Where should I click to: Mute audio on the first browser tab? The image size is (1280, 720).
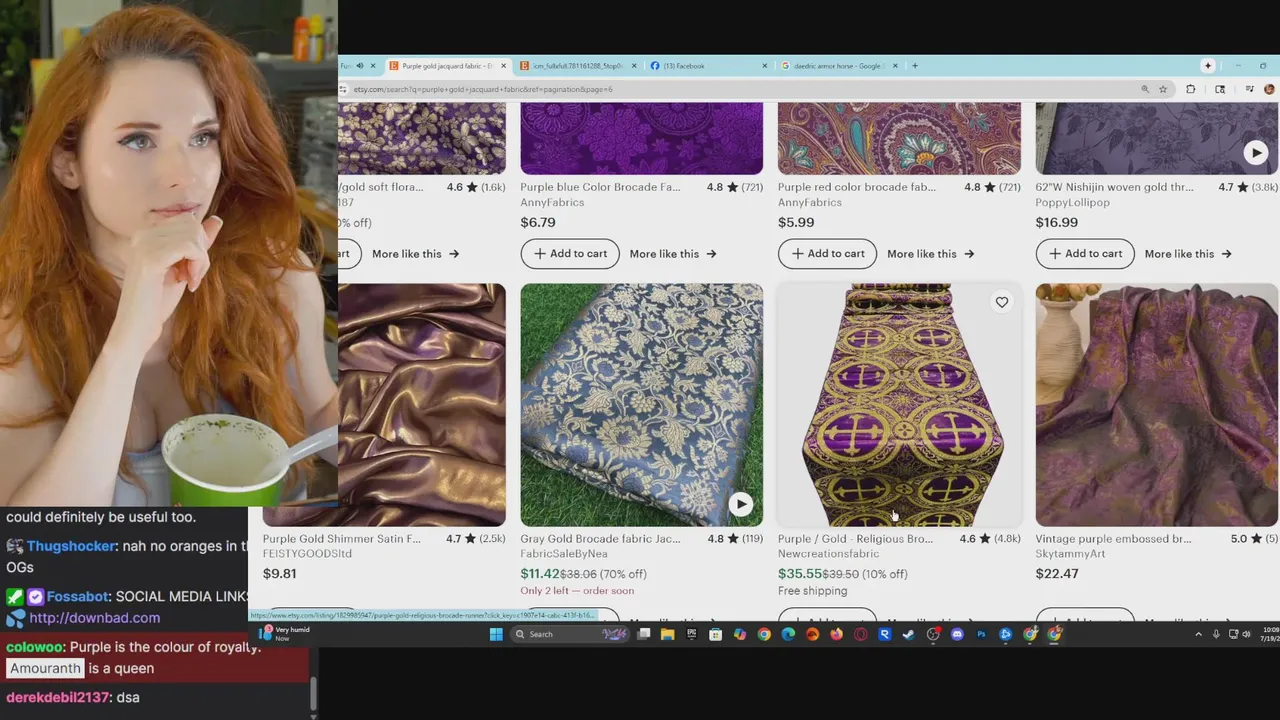coord(359,66)
